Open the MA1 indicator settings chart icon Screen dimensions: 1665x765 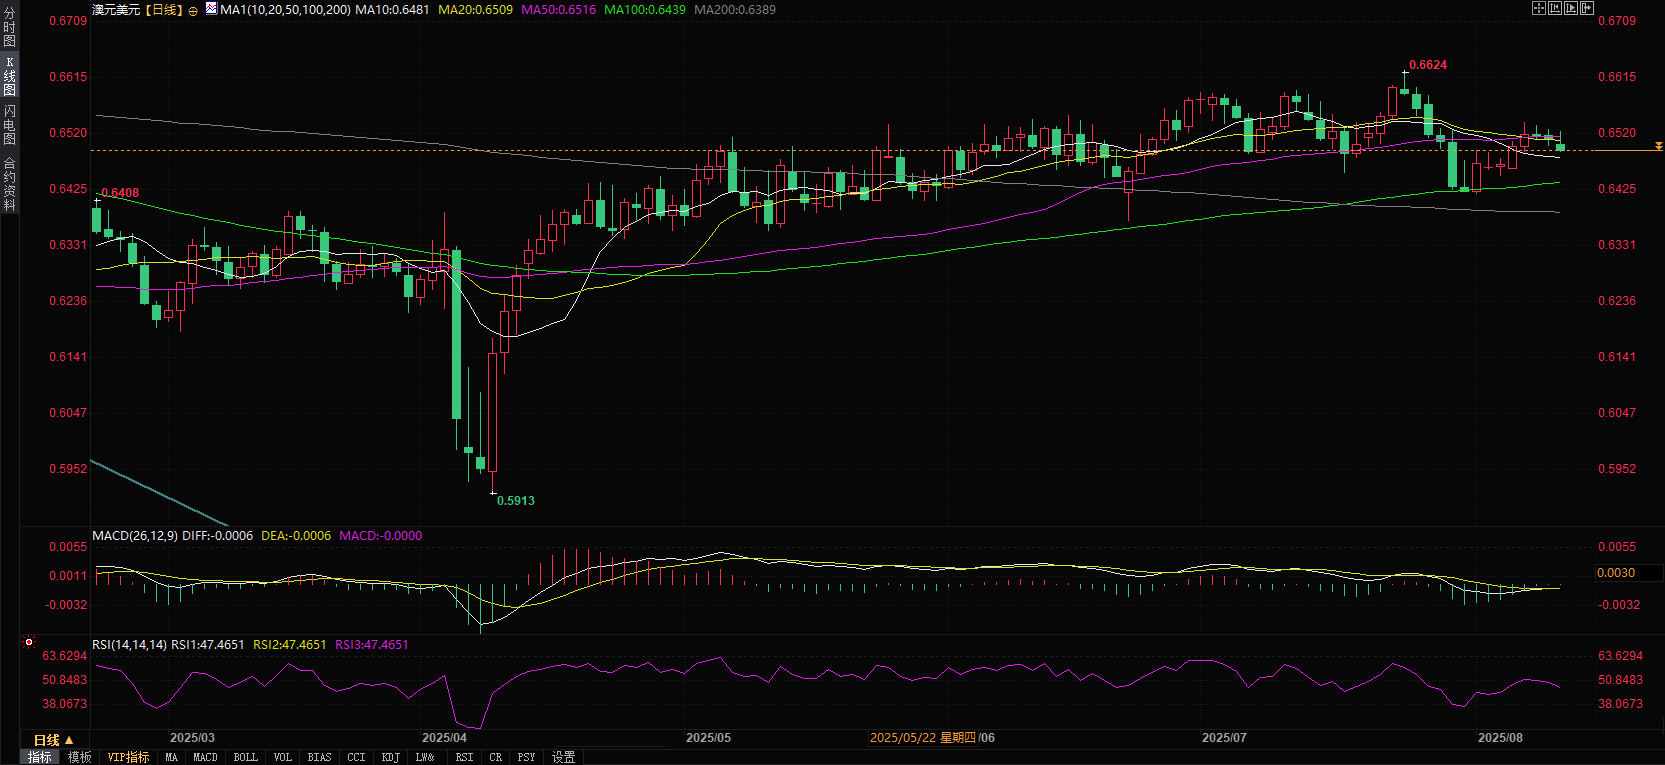211,8
